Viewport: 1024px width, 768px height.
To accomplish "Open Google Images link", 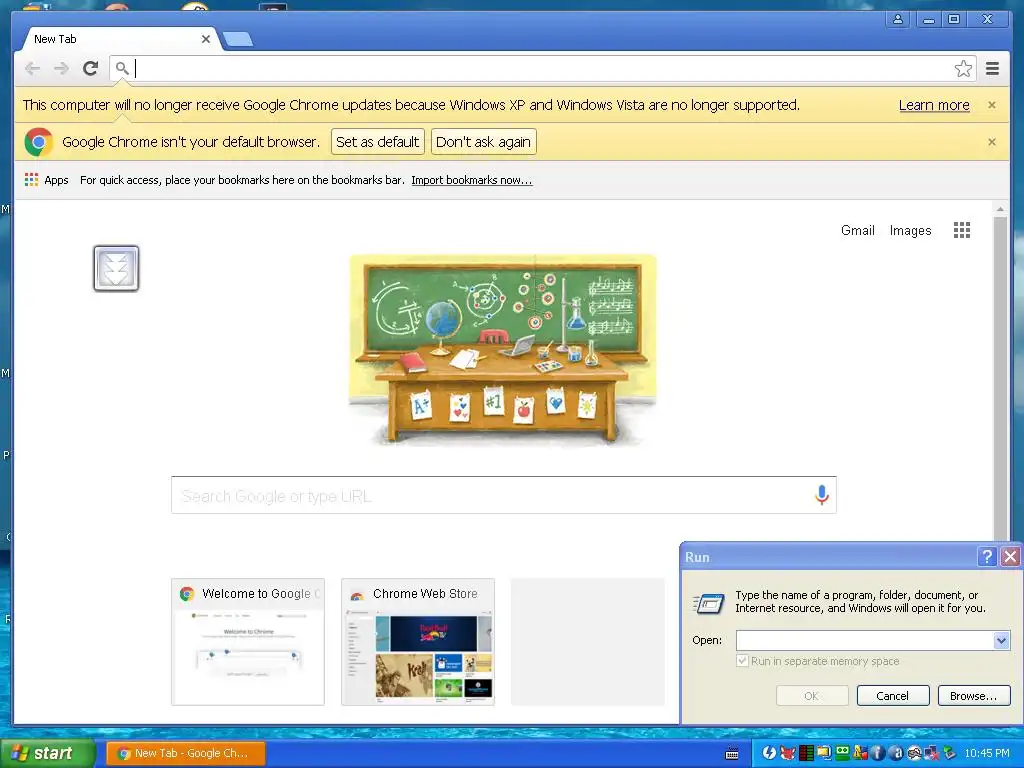I will 910,230.
